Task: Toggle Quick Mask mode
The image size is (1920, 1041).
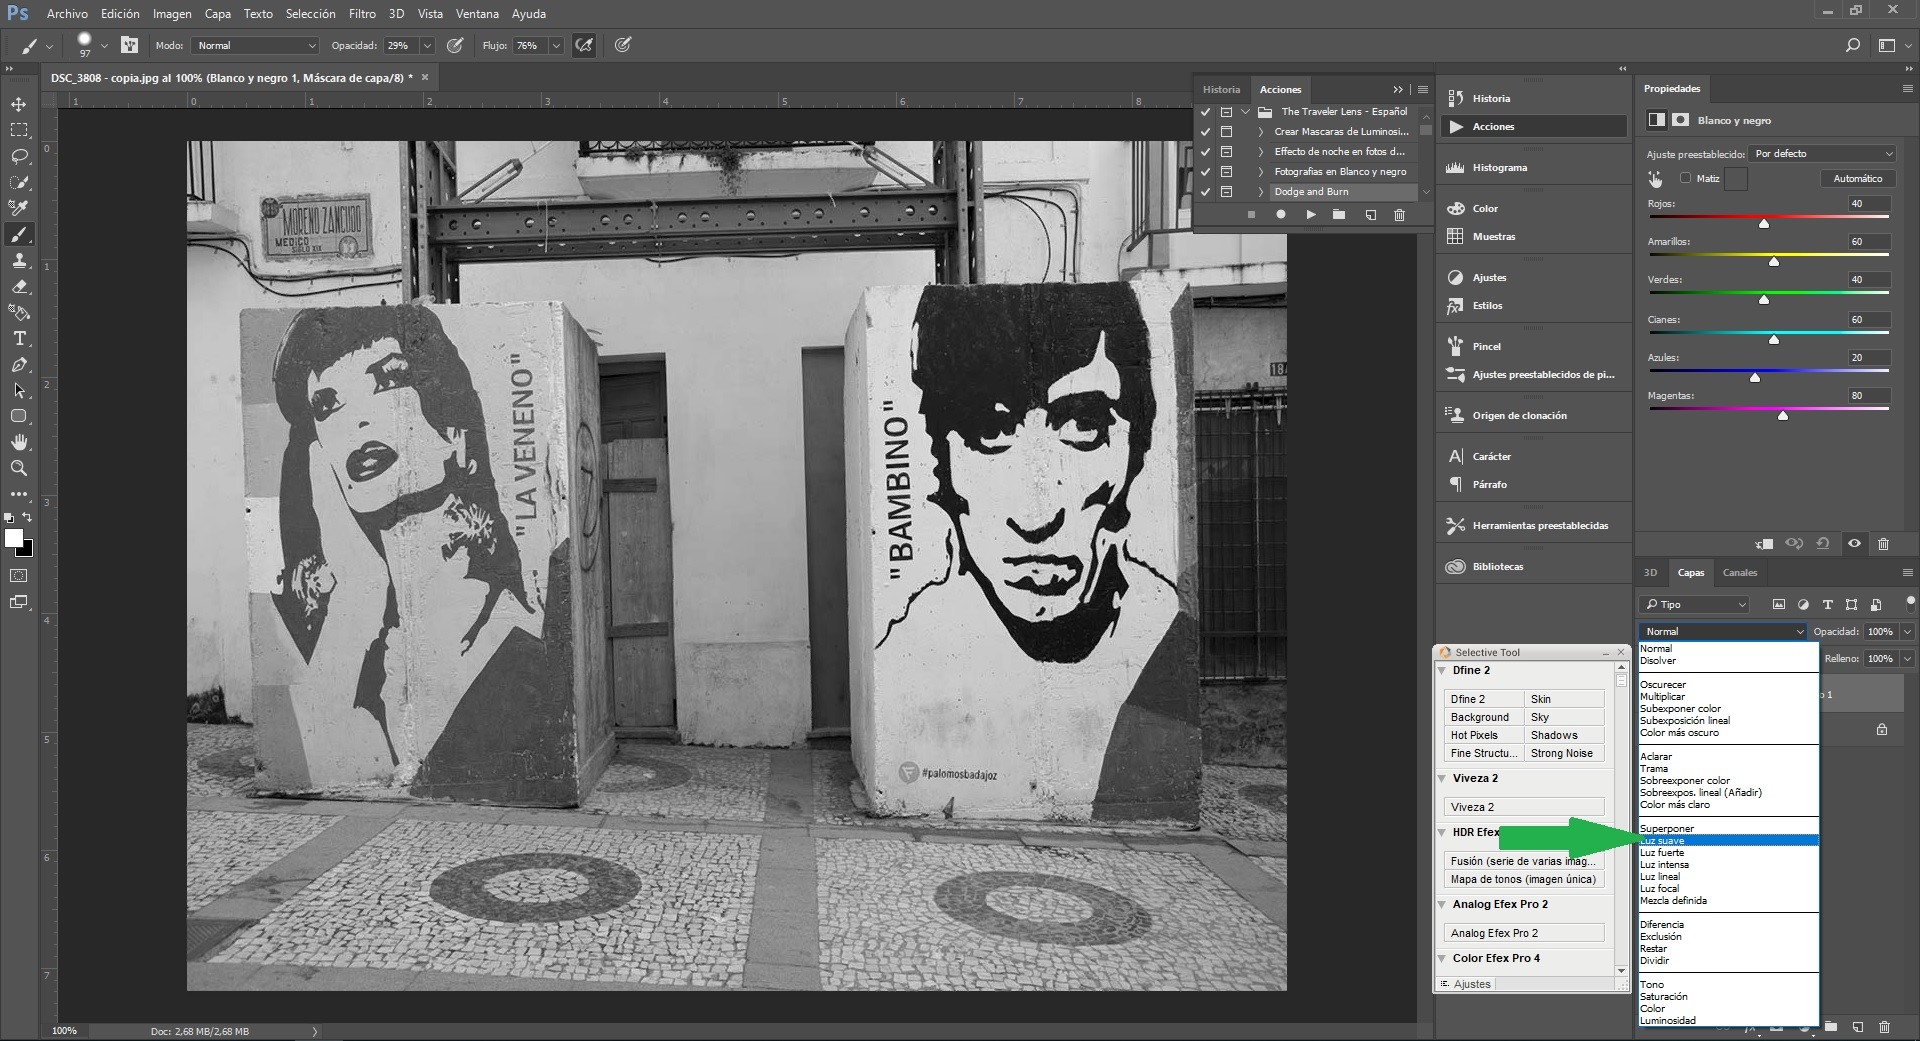Action: 19,576
